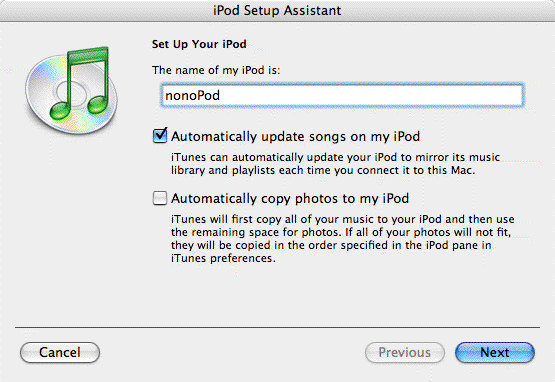
Task: Proceed with the Next button
Action: [494, 352]
